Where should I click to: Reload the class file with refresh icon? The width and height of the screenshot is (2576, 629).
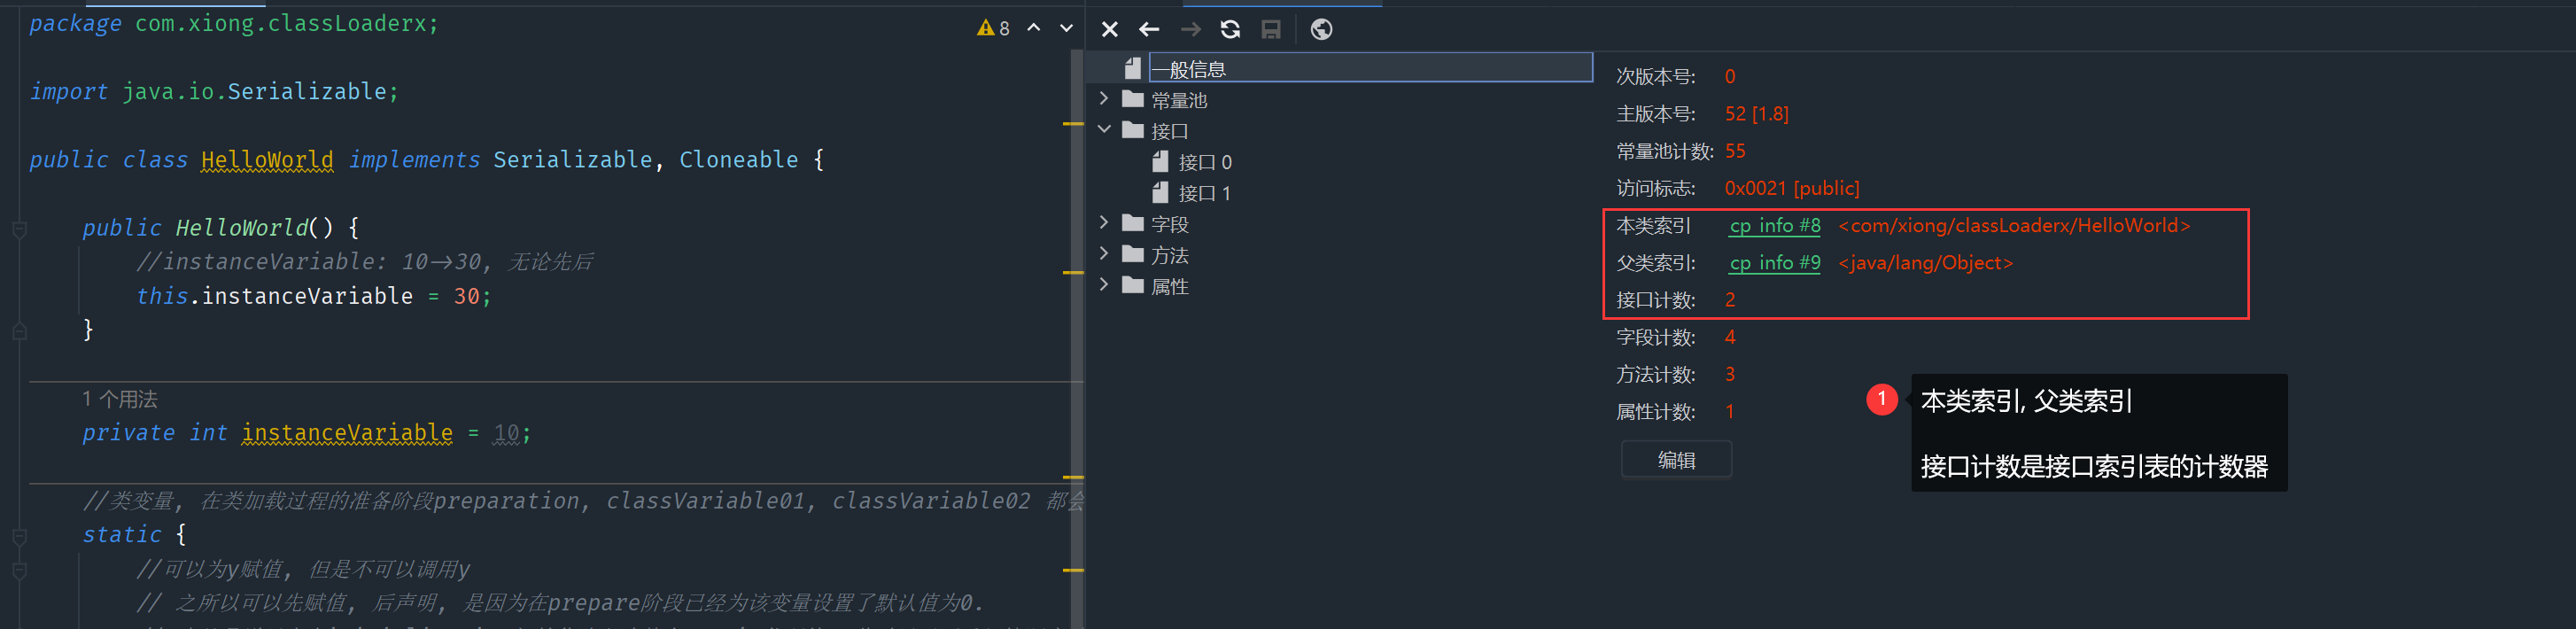pyautogui.click(x=1230, y=29)
